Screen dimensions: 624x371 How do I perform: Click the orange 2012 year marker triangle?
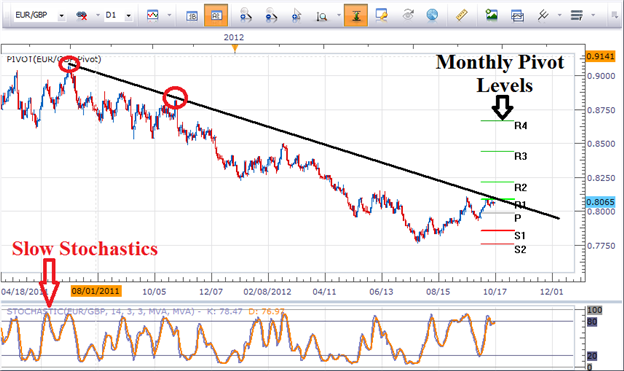(235, 49)
